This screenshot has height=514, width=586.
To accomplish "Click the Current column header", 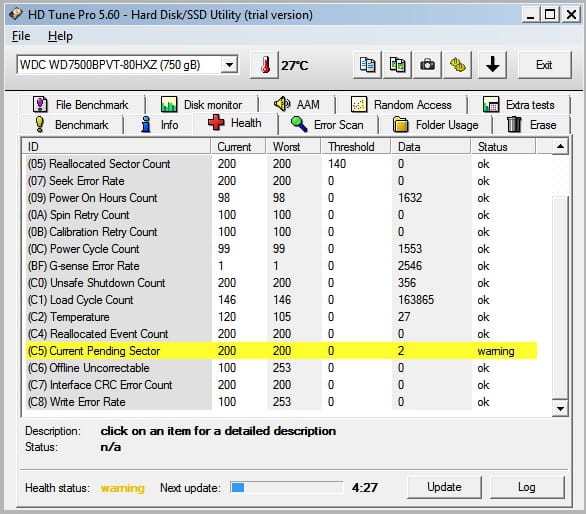I will (x=238, y=147).
